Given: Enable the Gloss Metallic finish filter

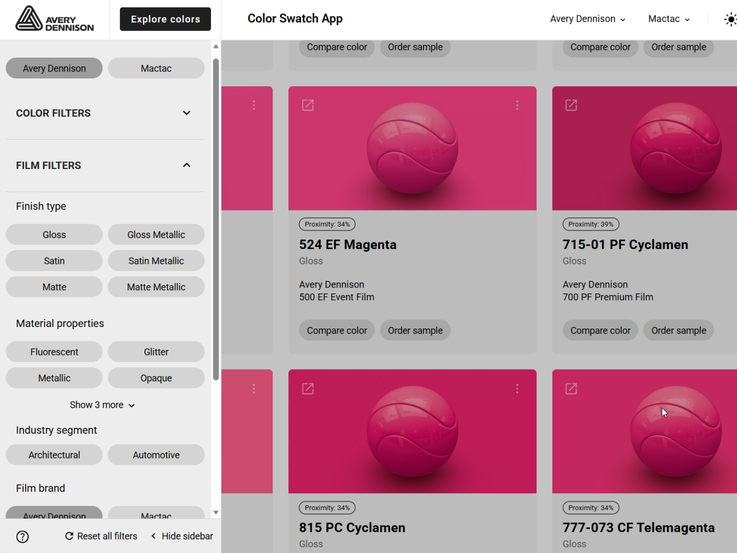Looking at the screenshot, I should click(x=156, y=234).
